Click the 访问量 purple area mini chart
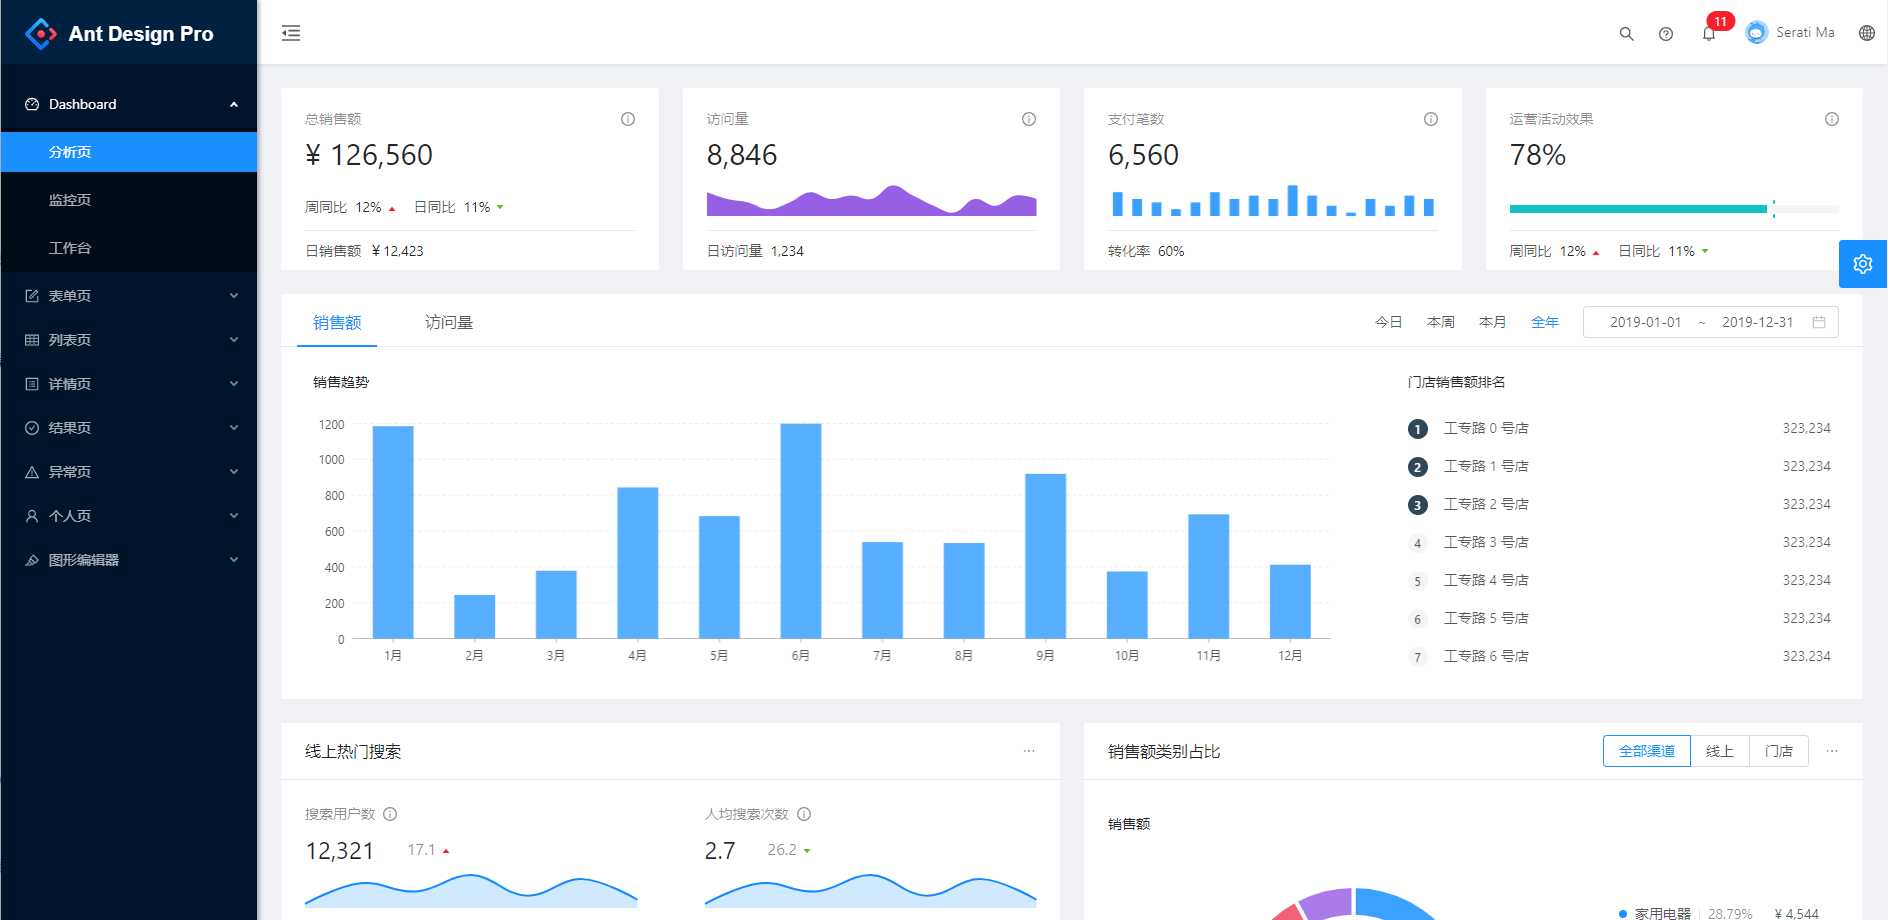Viewport: 1888px width, 920px height. tap(872, 200)
